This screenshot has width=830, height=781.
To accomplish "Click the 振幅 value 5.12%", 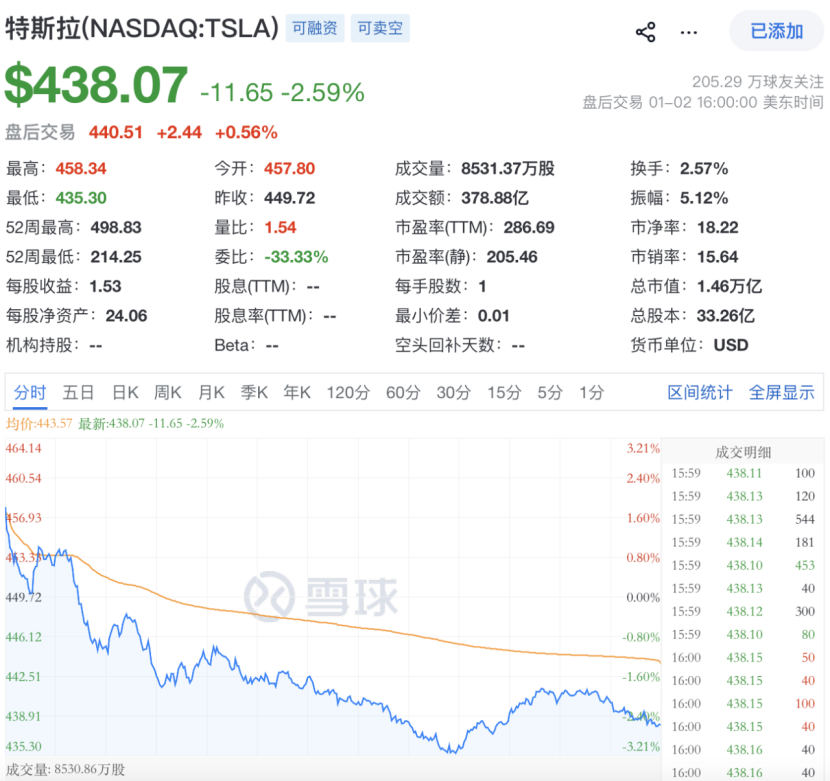I will point(704,198).
